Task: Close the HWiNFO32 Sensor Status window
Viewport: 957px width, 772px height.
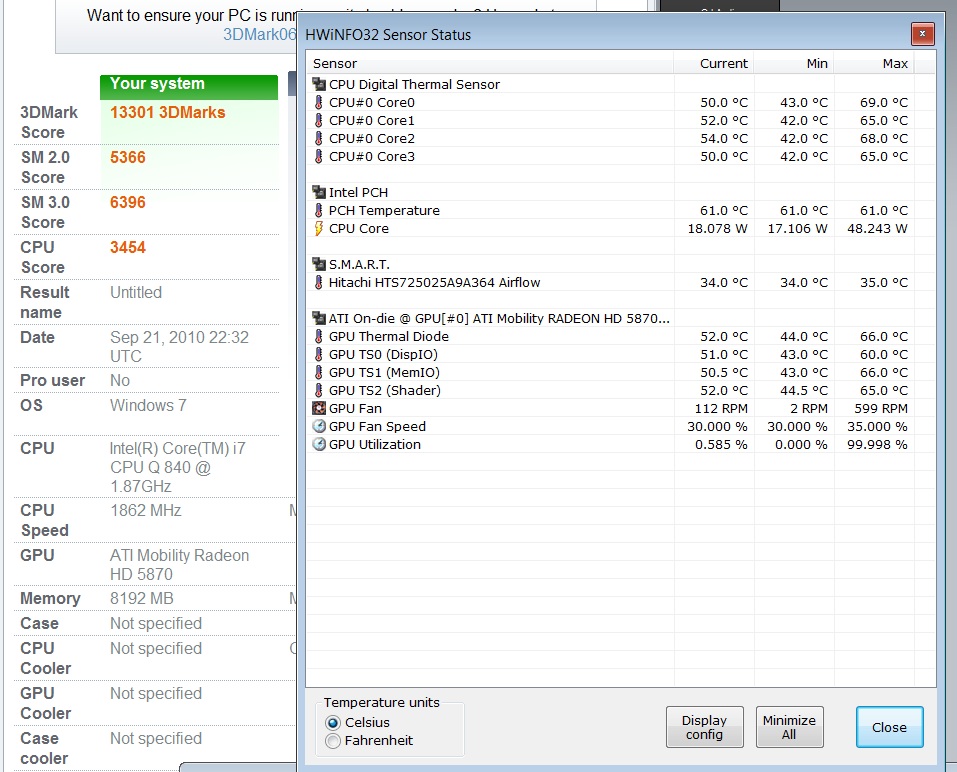Action: point(922,34)
